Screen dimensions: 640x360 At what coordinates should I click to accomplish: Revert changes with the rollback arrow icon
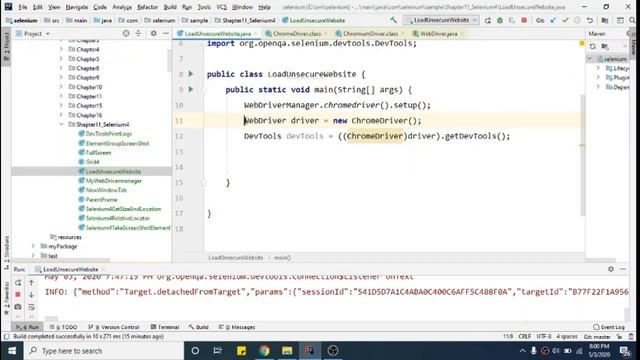[x=590, y=20]
